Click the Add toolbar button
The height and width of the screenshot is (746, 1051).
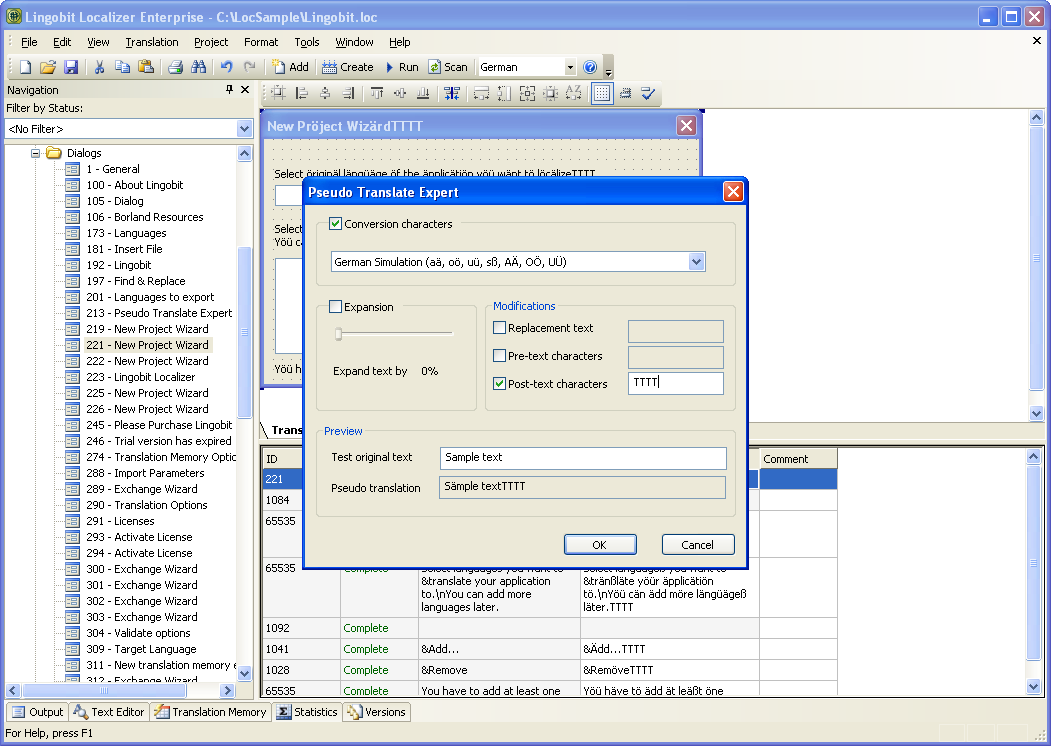pyautogui.click(x=290, y=67)
